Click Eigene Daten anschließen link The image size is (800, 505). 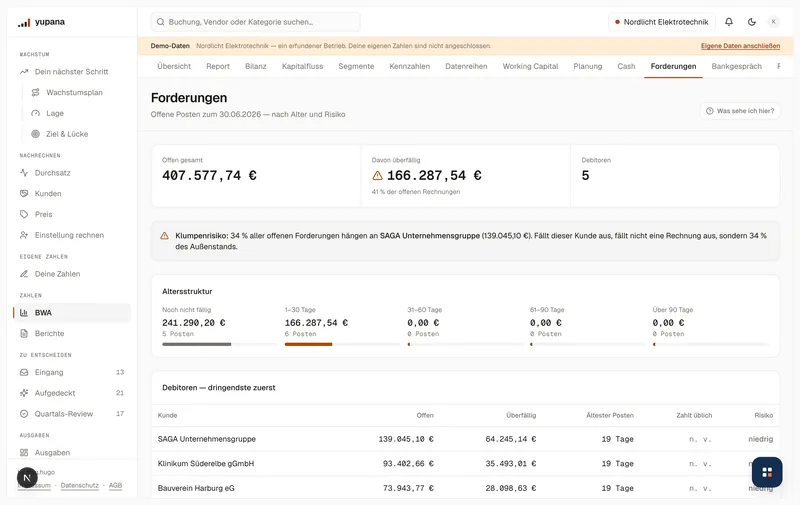(x=740, y=46)
